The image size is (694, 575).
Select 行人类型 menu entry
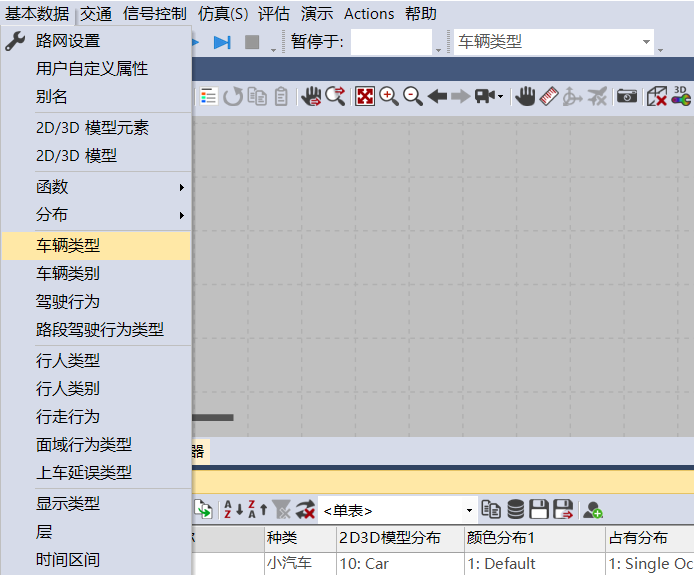pos(96,361)
